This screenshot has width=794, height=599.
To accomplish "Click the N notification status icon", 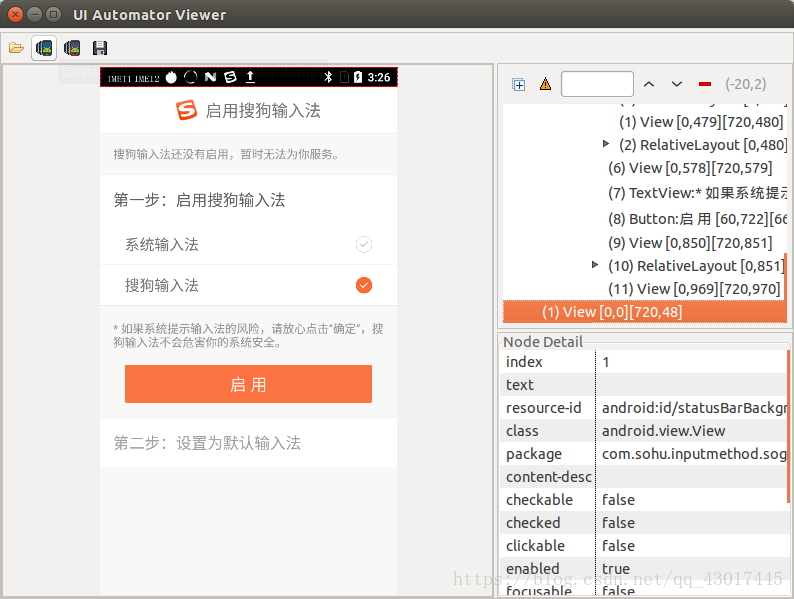I will tap(210, 77).
